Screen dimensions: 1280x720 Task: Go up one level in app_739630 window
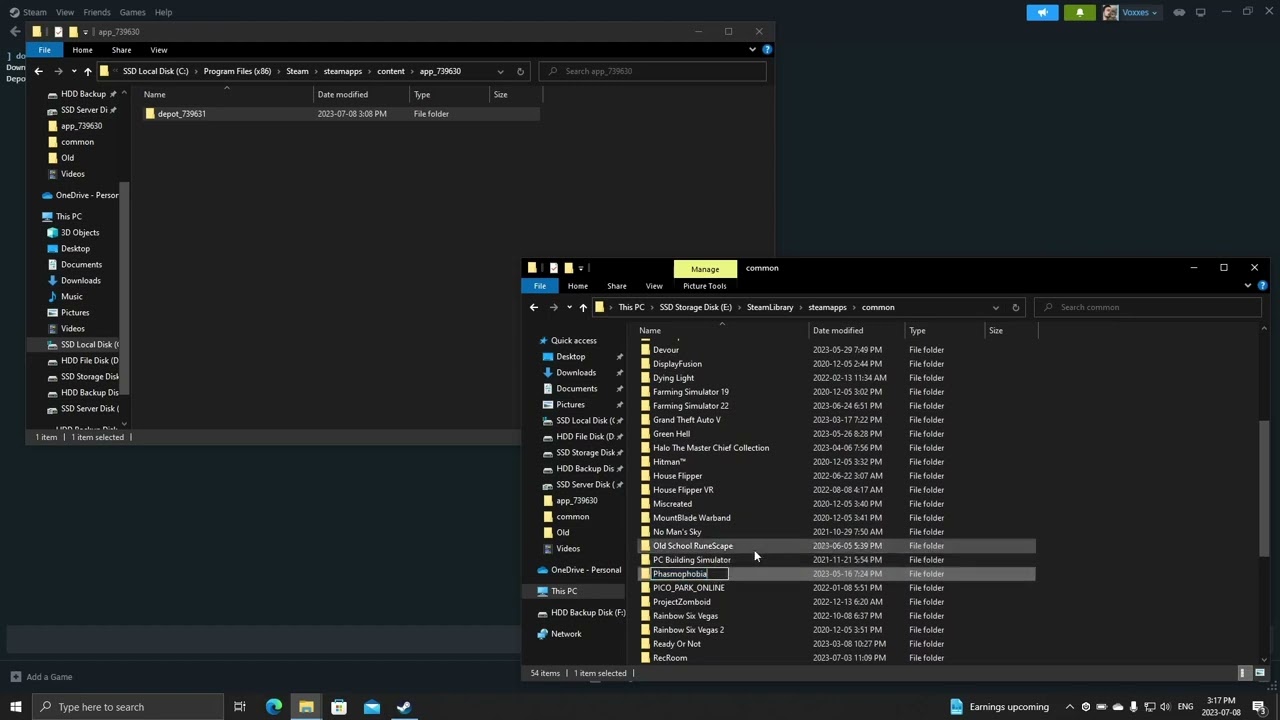click(x=87, y=71)
